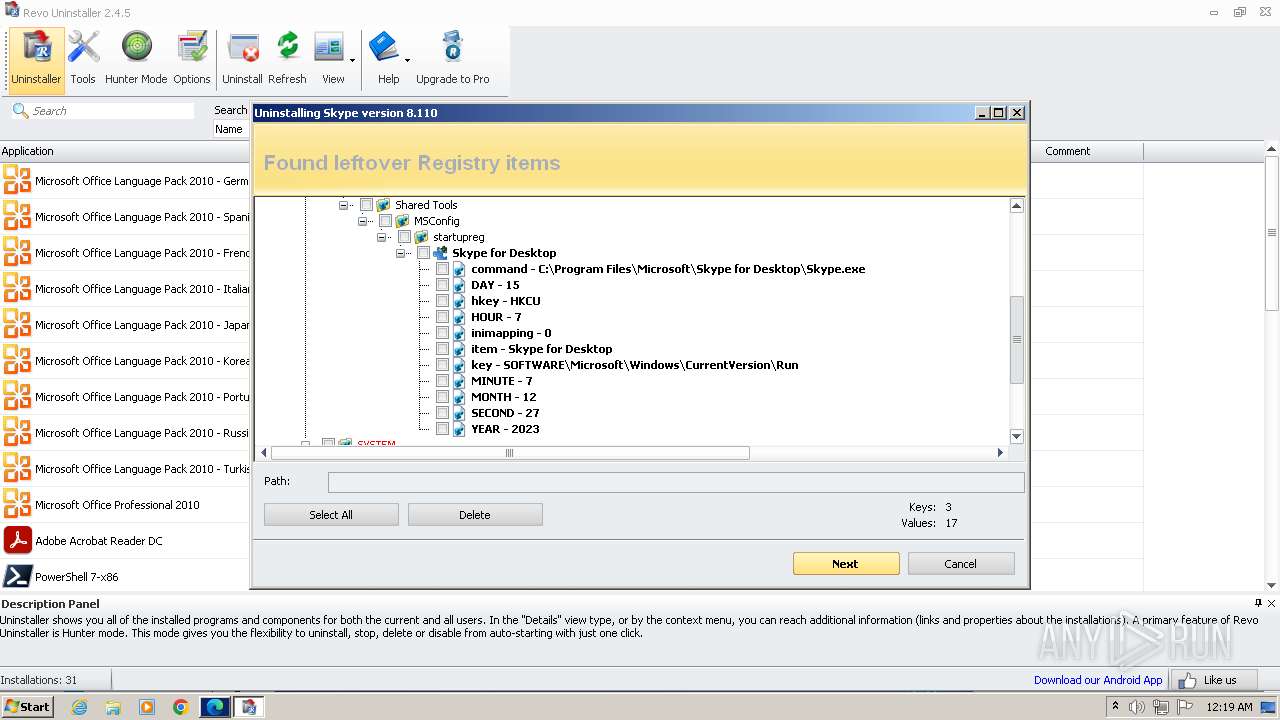Click the Uninstall toolbar icon

pos(242,58)
